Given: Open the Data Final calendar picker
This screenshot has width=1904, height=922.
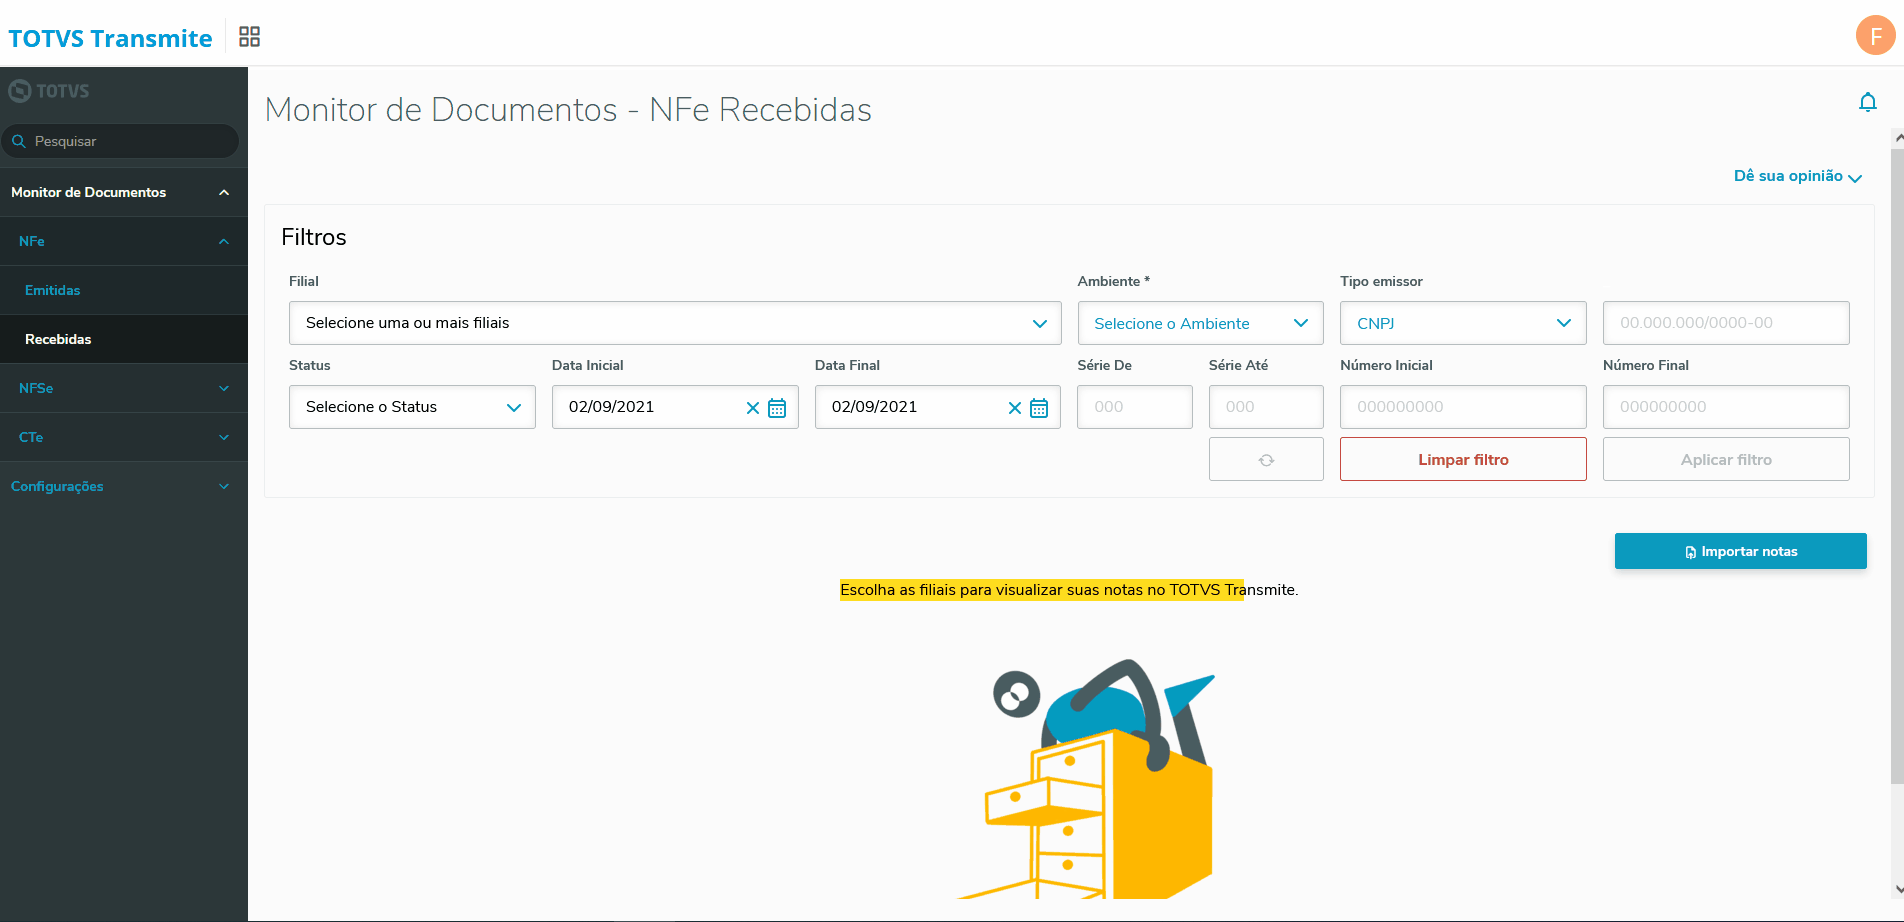Looking at the screenshot, I should (1039, 408).
